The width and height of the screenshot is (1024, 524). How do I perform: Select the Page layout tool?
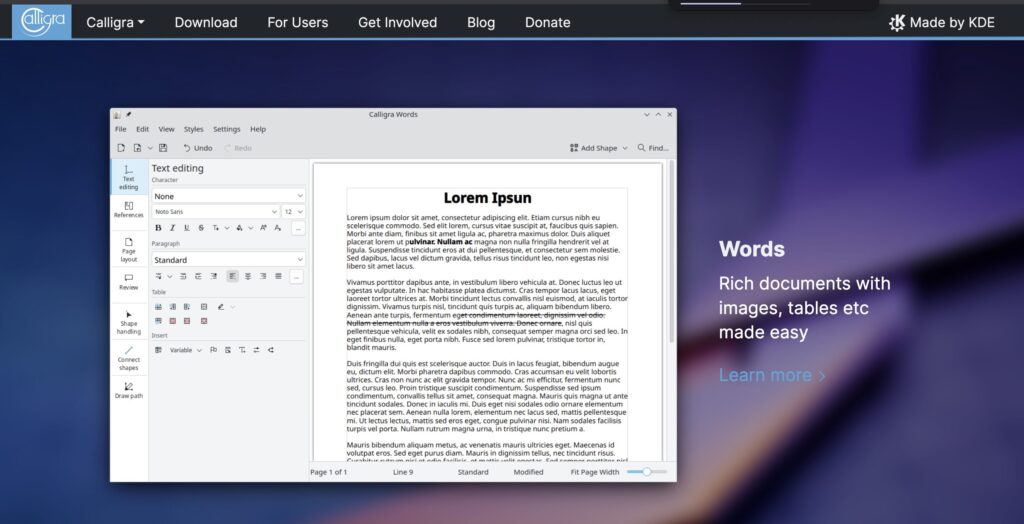[129, 249]
